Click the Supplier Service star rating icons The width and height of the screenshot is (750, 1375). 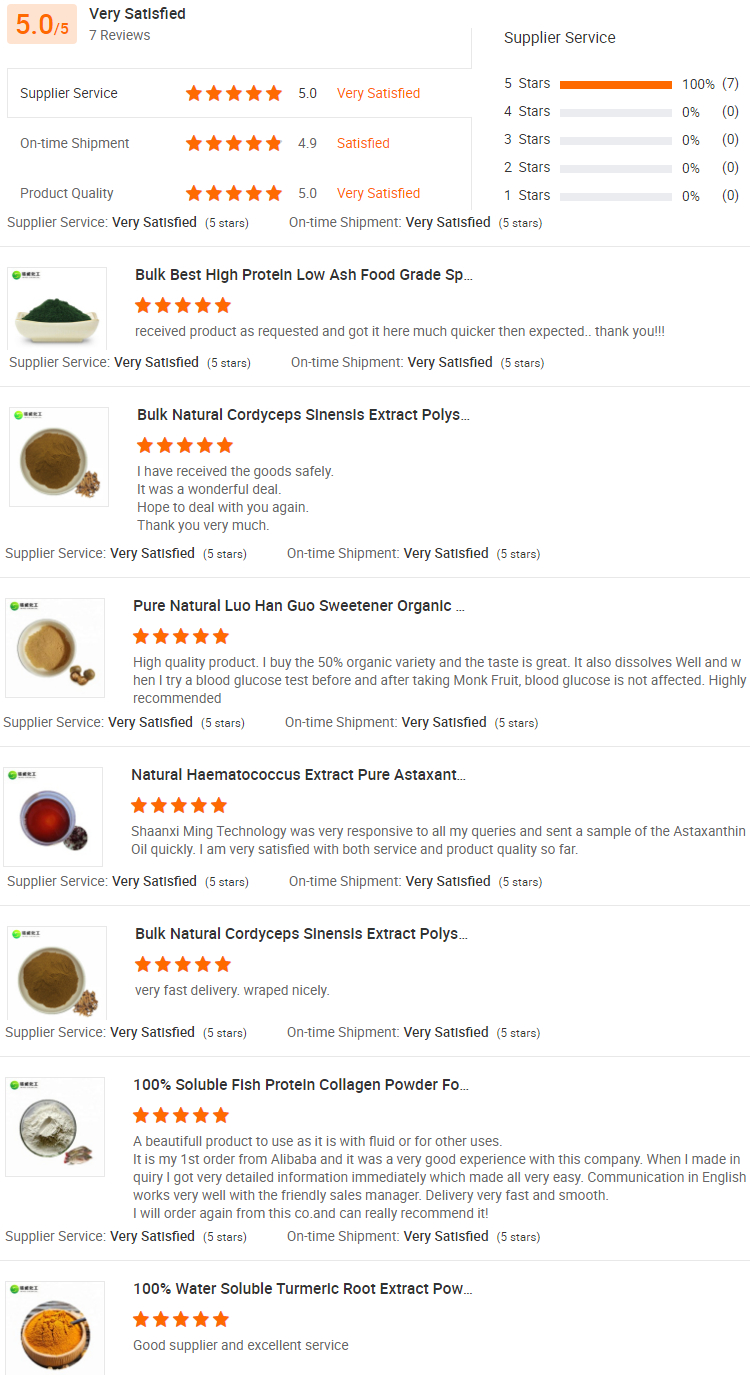click(233, 93)
